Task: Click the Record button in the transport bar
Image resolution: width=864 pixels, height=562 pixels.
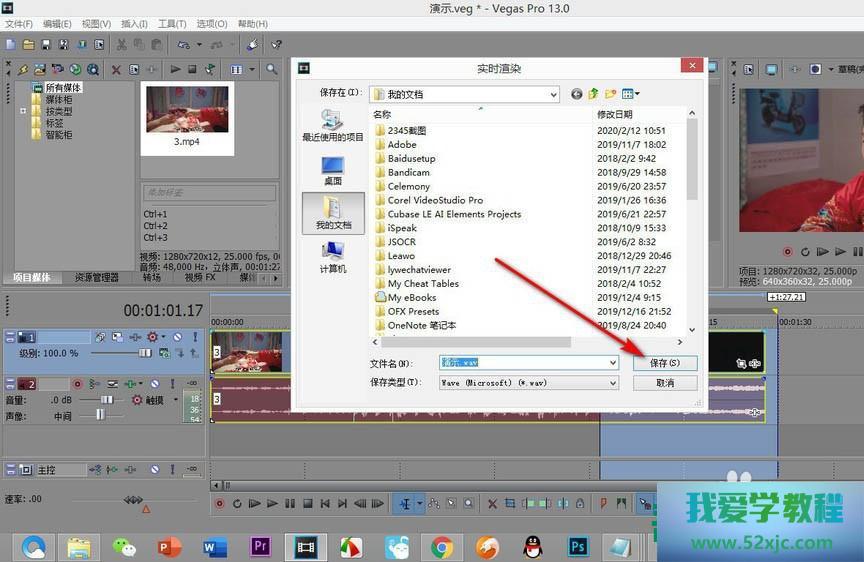Action: (x=219, y=504)
